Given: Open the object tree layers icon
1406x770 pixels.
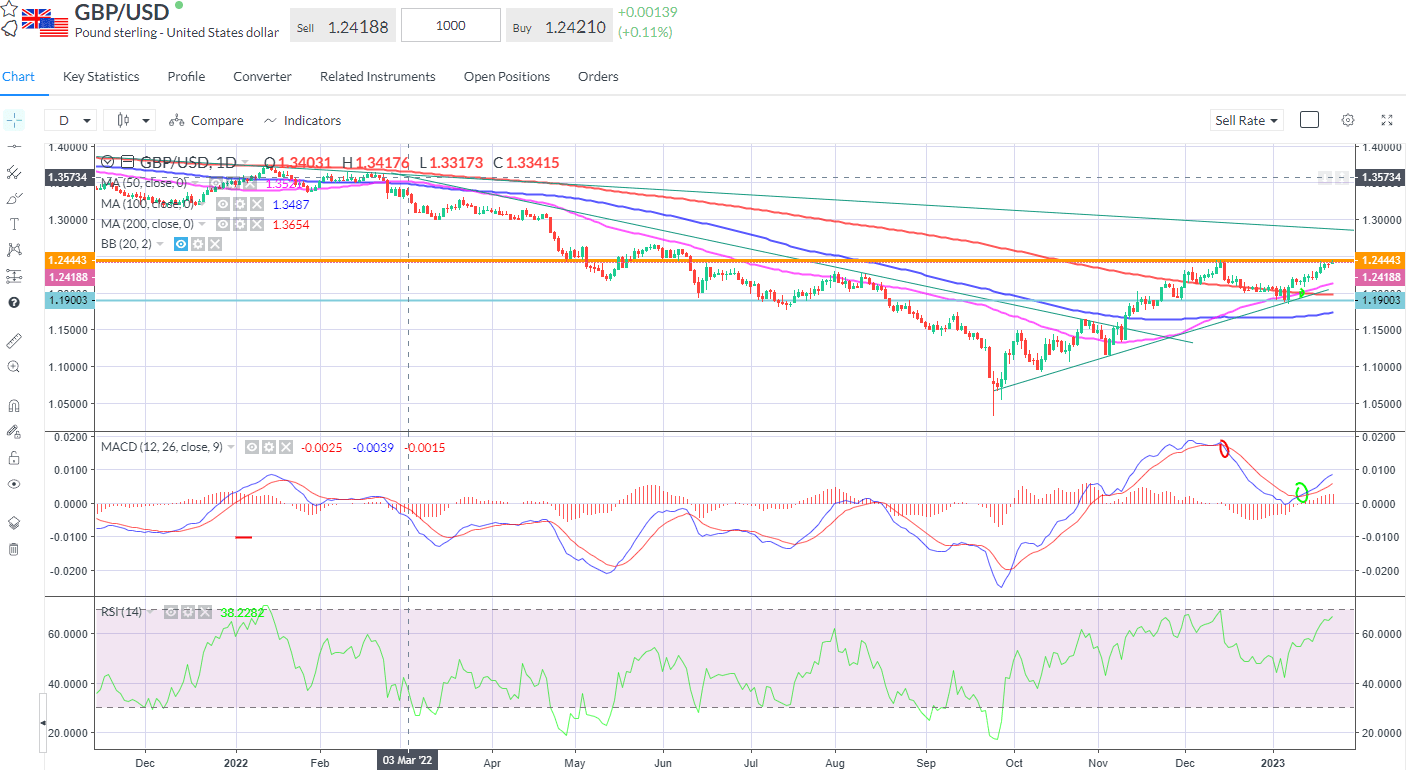Looking at the screenshot, I should point(14,523).
